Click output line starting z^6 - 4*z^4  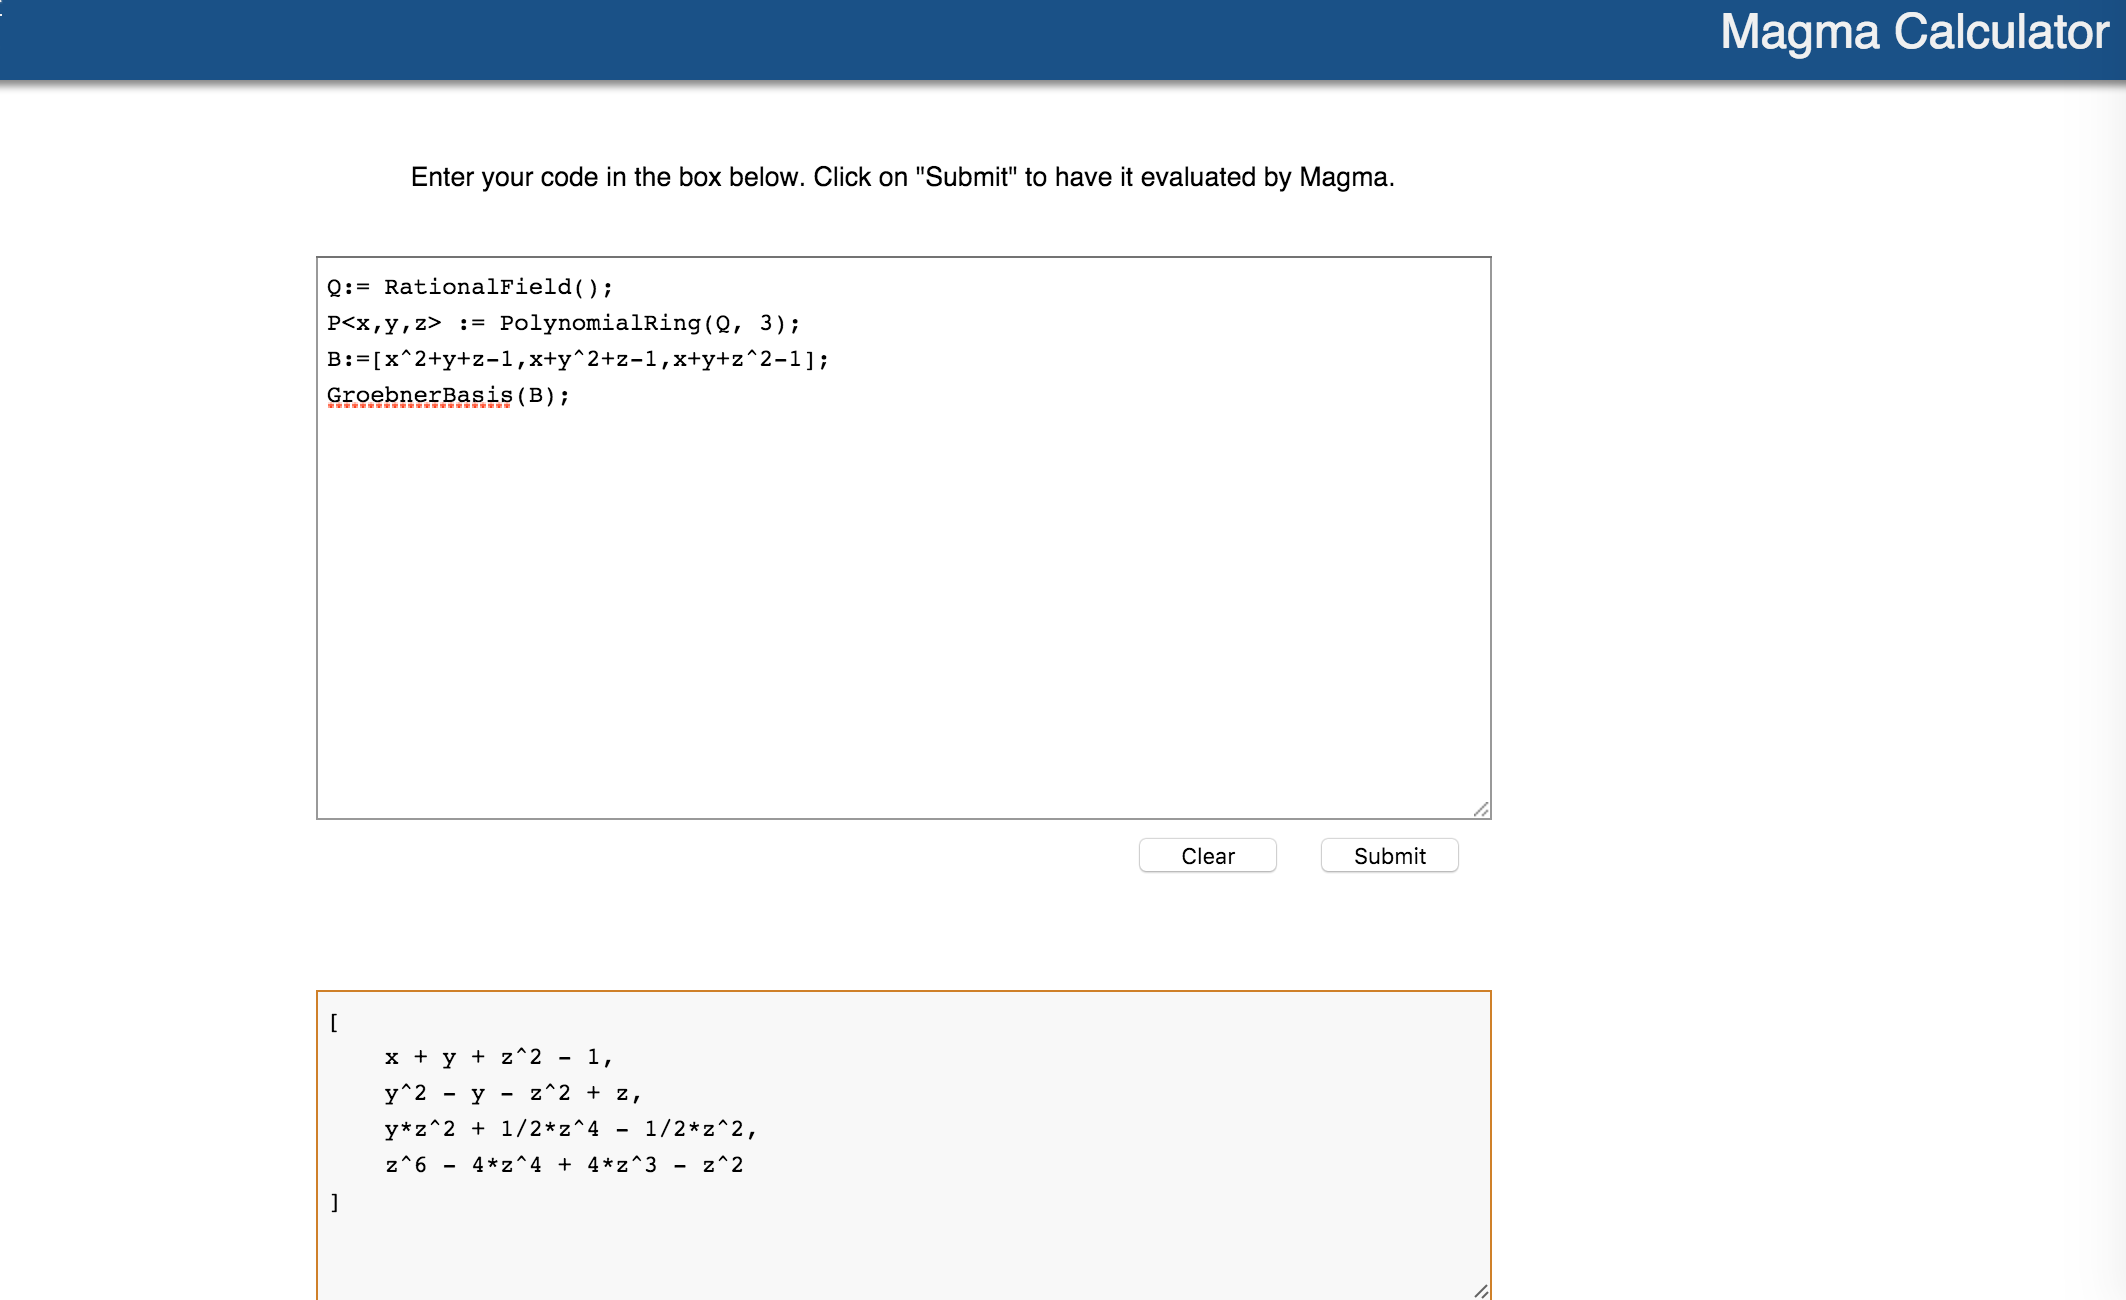tap(563, 1166)
